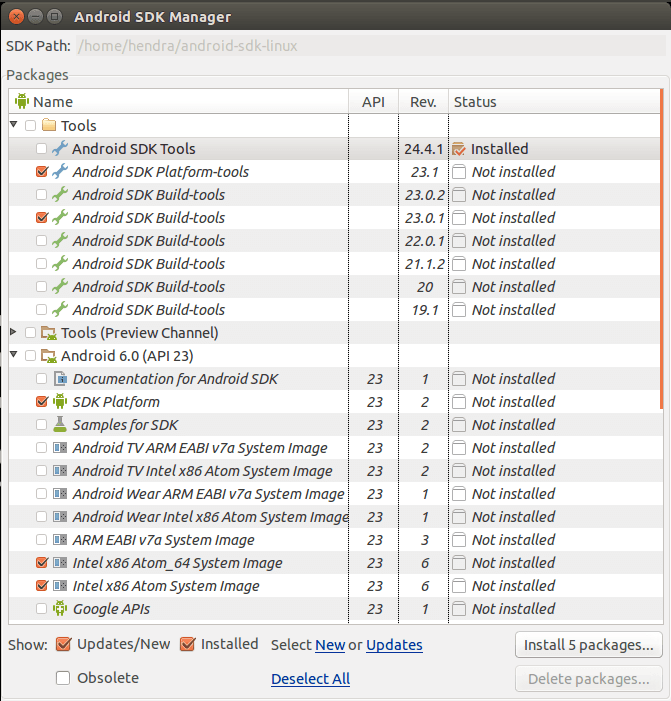Image resolution: width=671 pixels, height=701 pixels.
Task: Sort packages by Name column header
Action: [x=178, y=101]
